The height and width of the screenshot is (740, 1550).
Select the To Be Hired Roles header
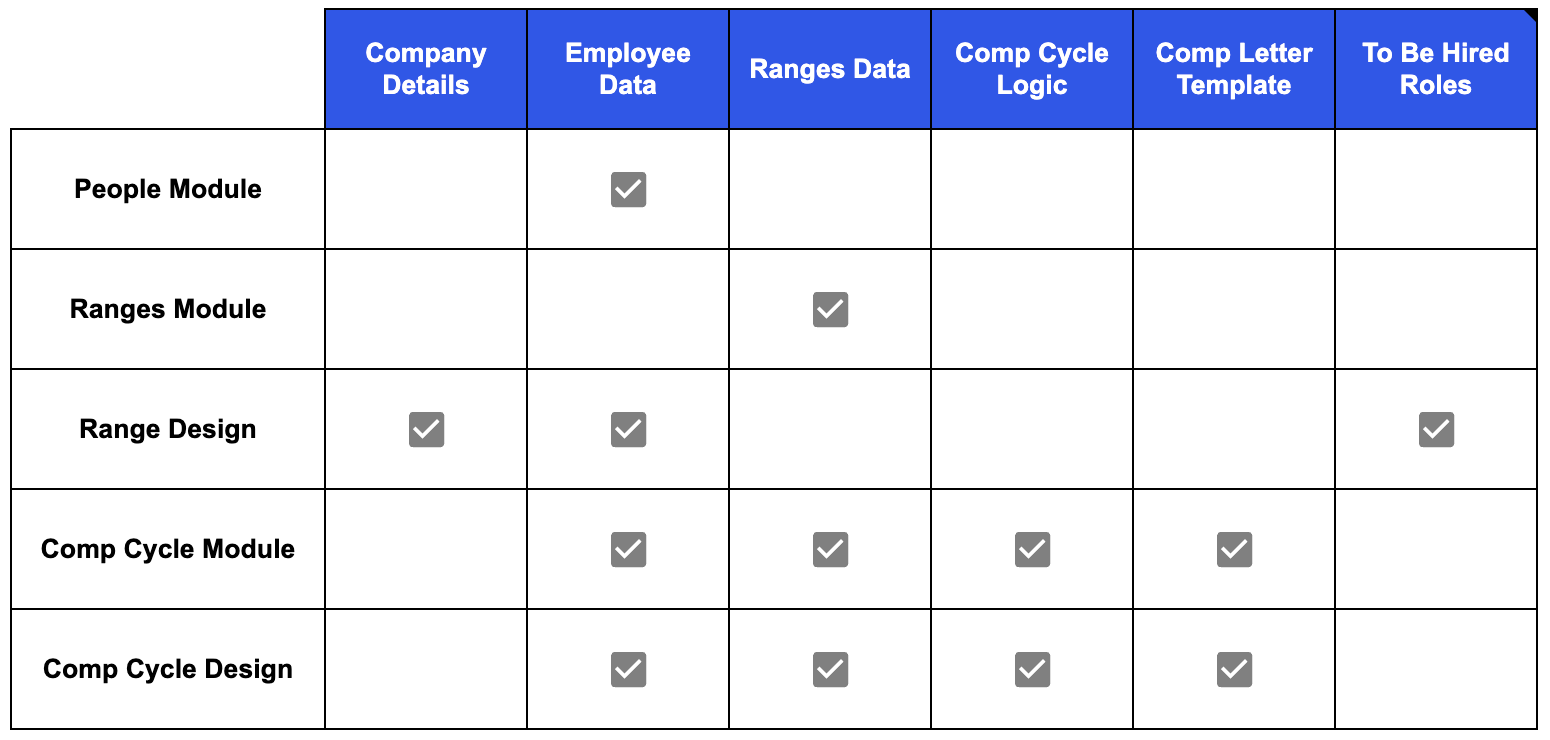1436,69
